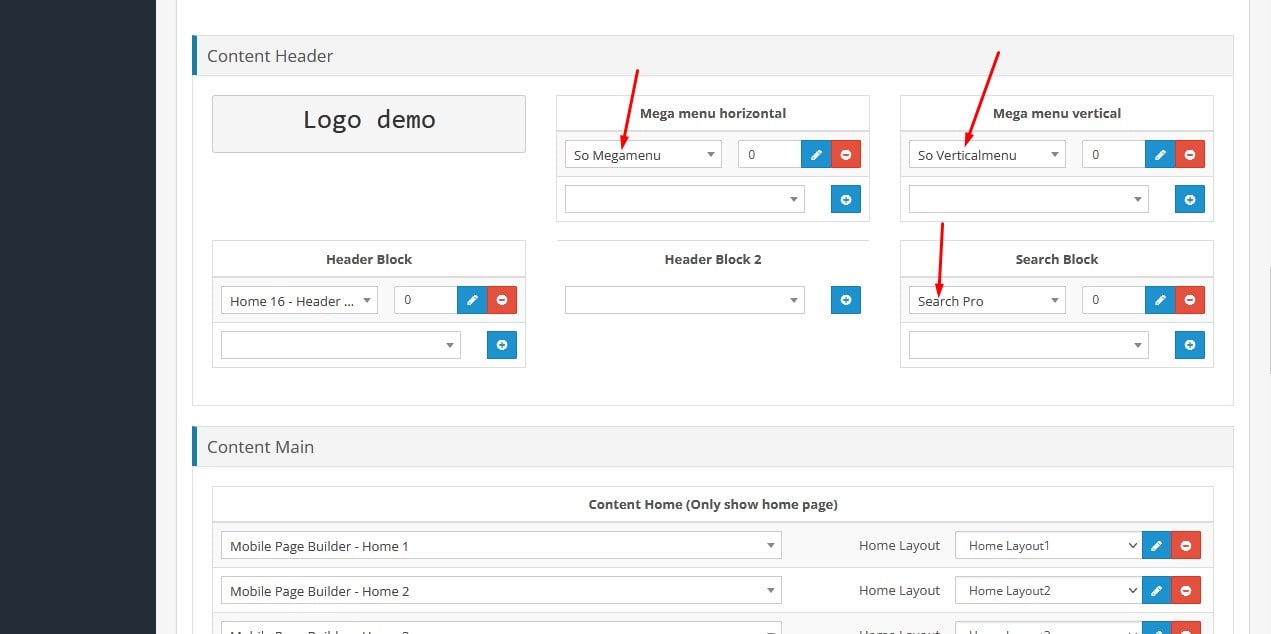This screenshot has width=1271, height=634.
Task: Focus the sort order field beside Home 16 - Header
Action: 426,300
